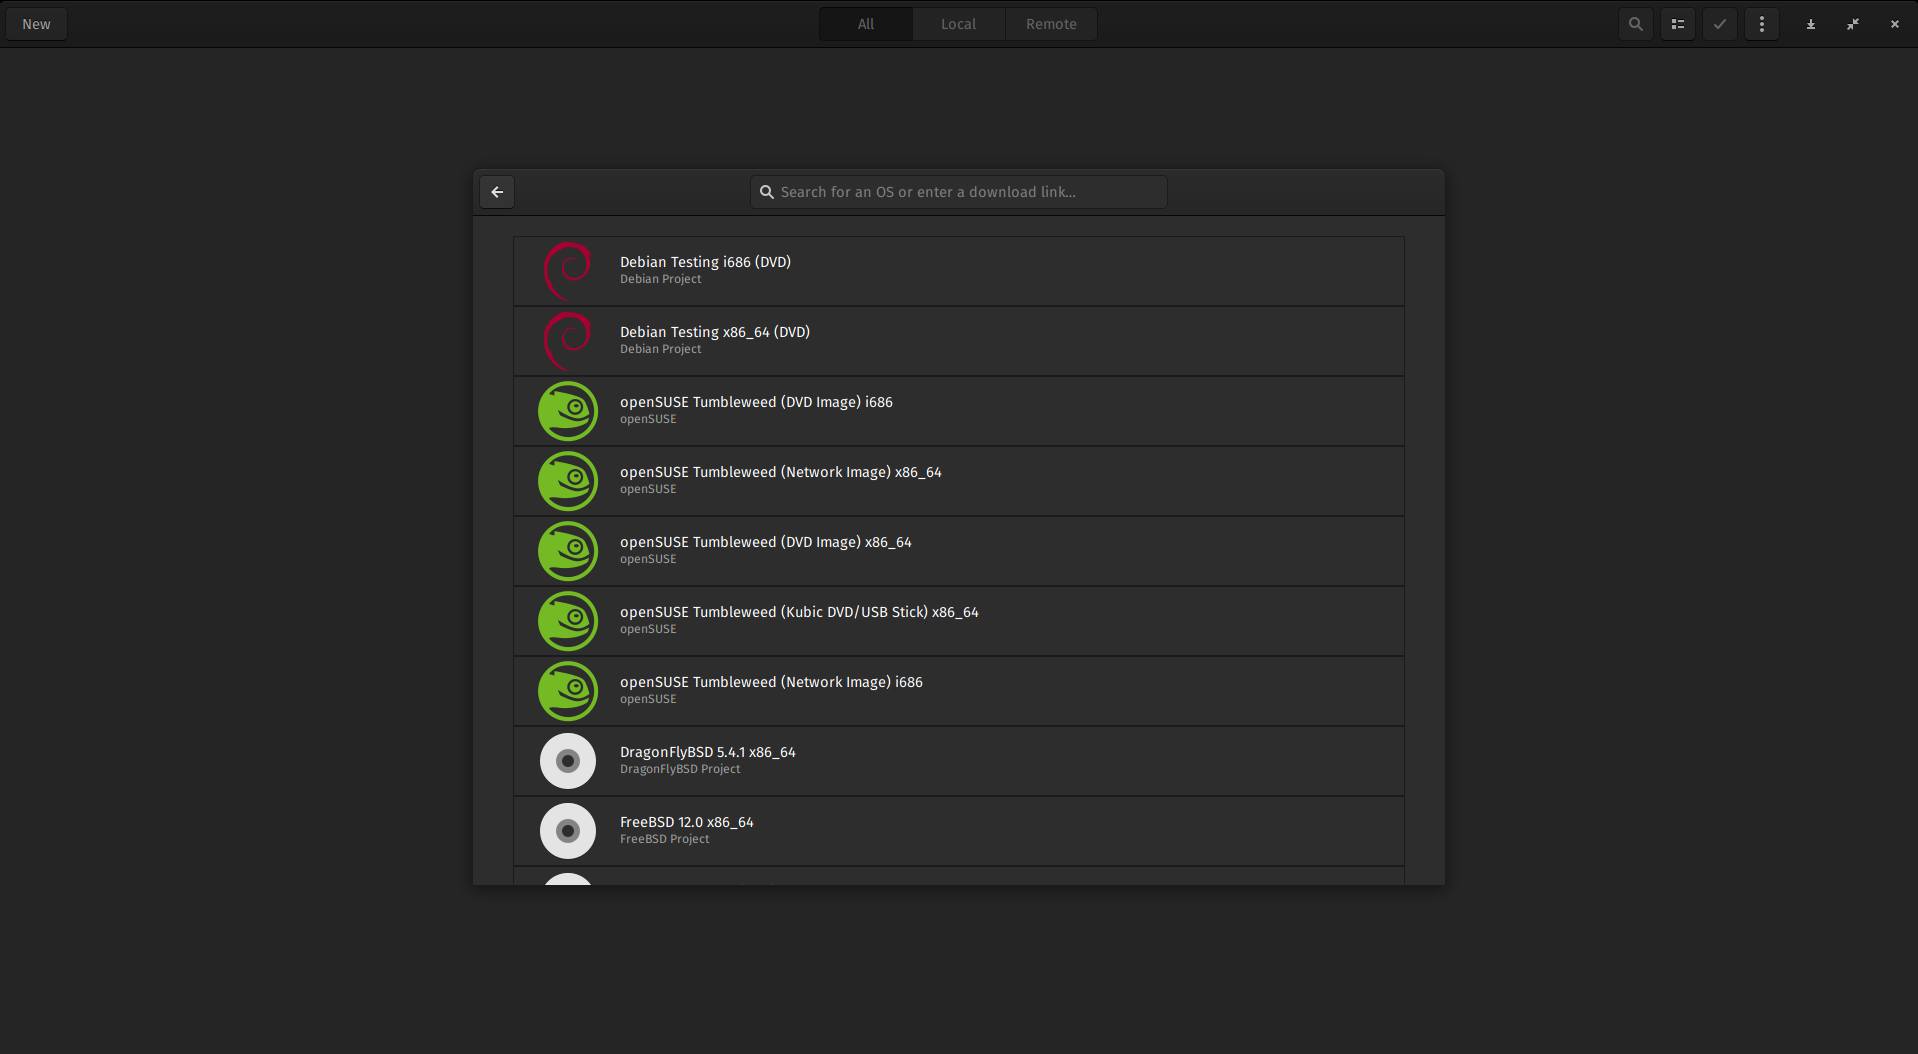Activate selection mode checkmark icon
The width and height of the screenshot is (1918, 1054).
point(1720,24)
